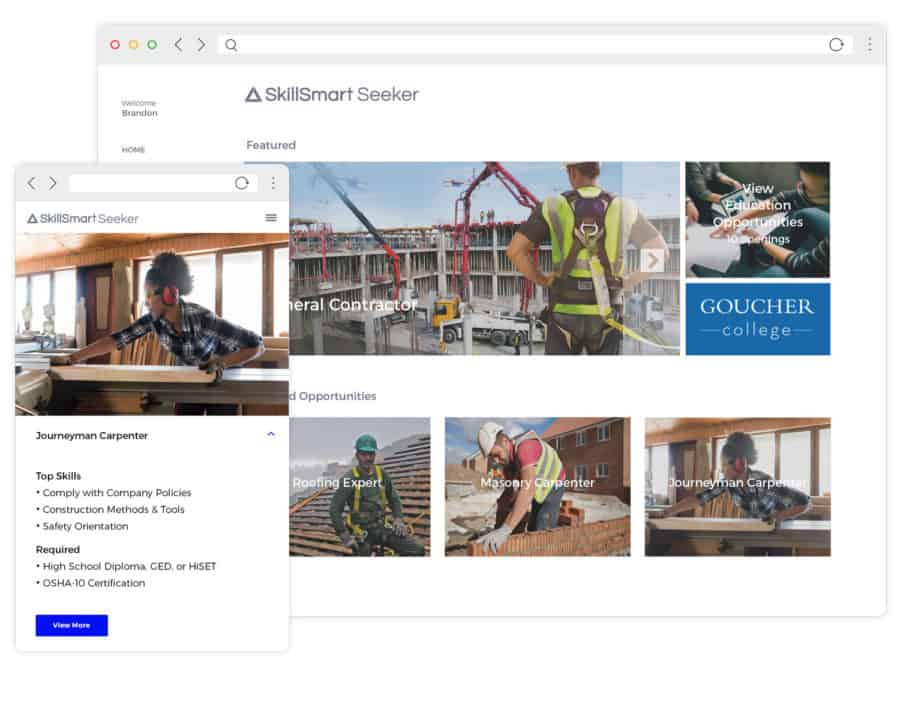Image resolution: width=900 pixels, height=701 pixels.
Task: Go back using the large browser's back arrow
Action: (x=178, y=45)
